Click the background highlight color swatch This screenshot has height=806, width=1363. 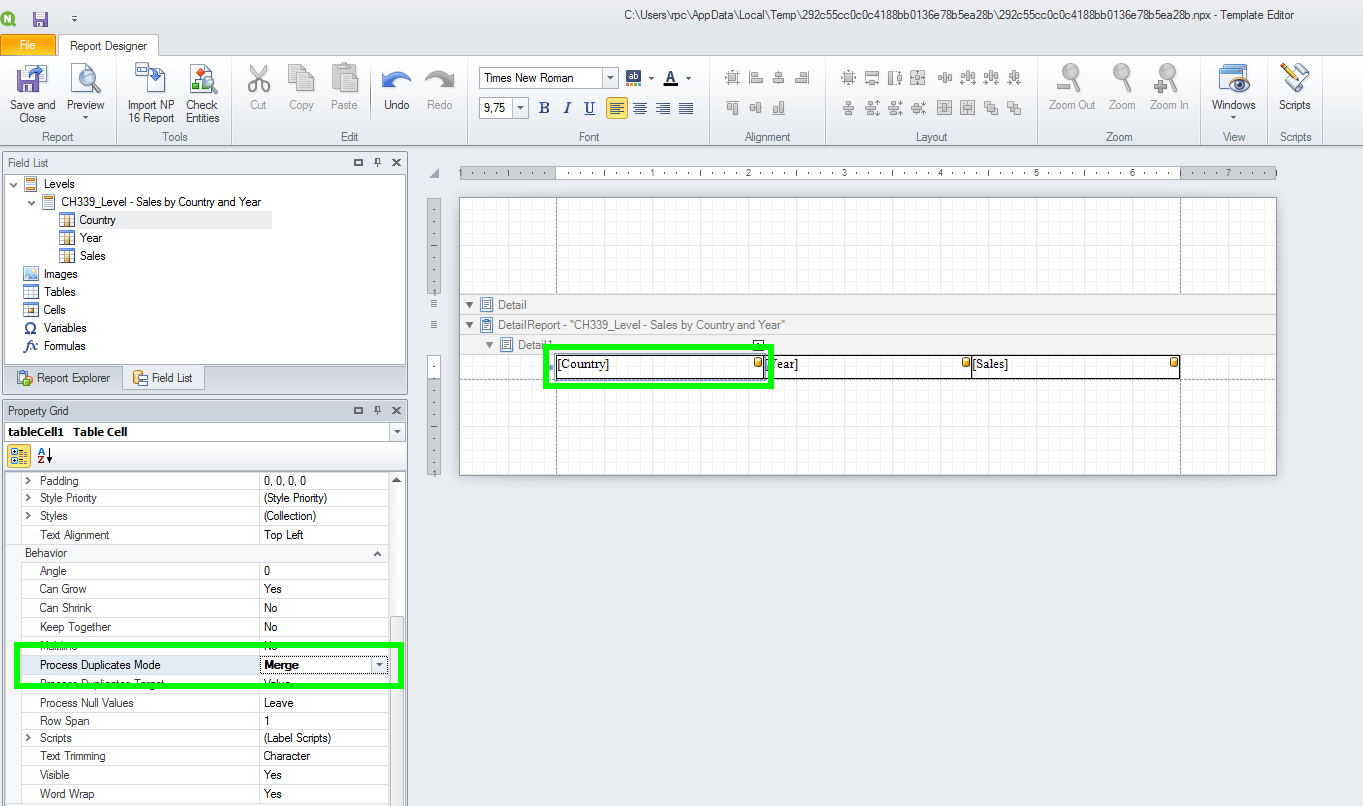[633, 78]
